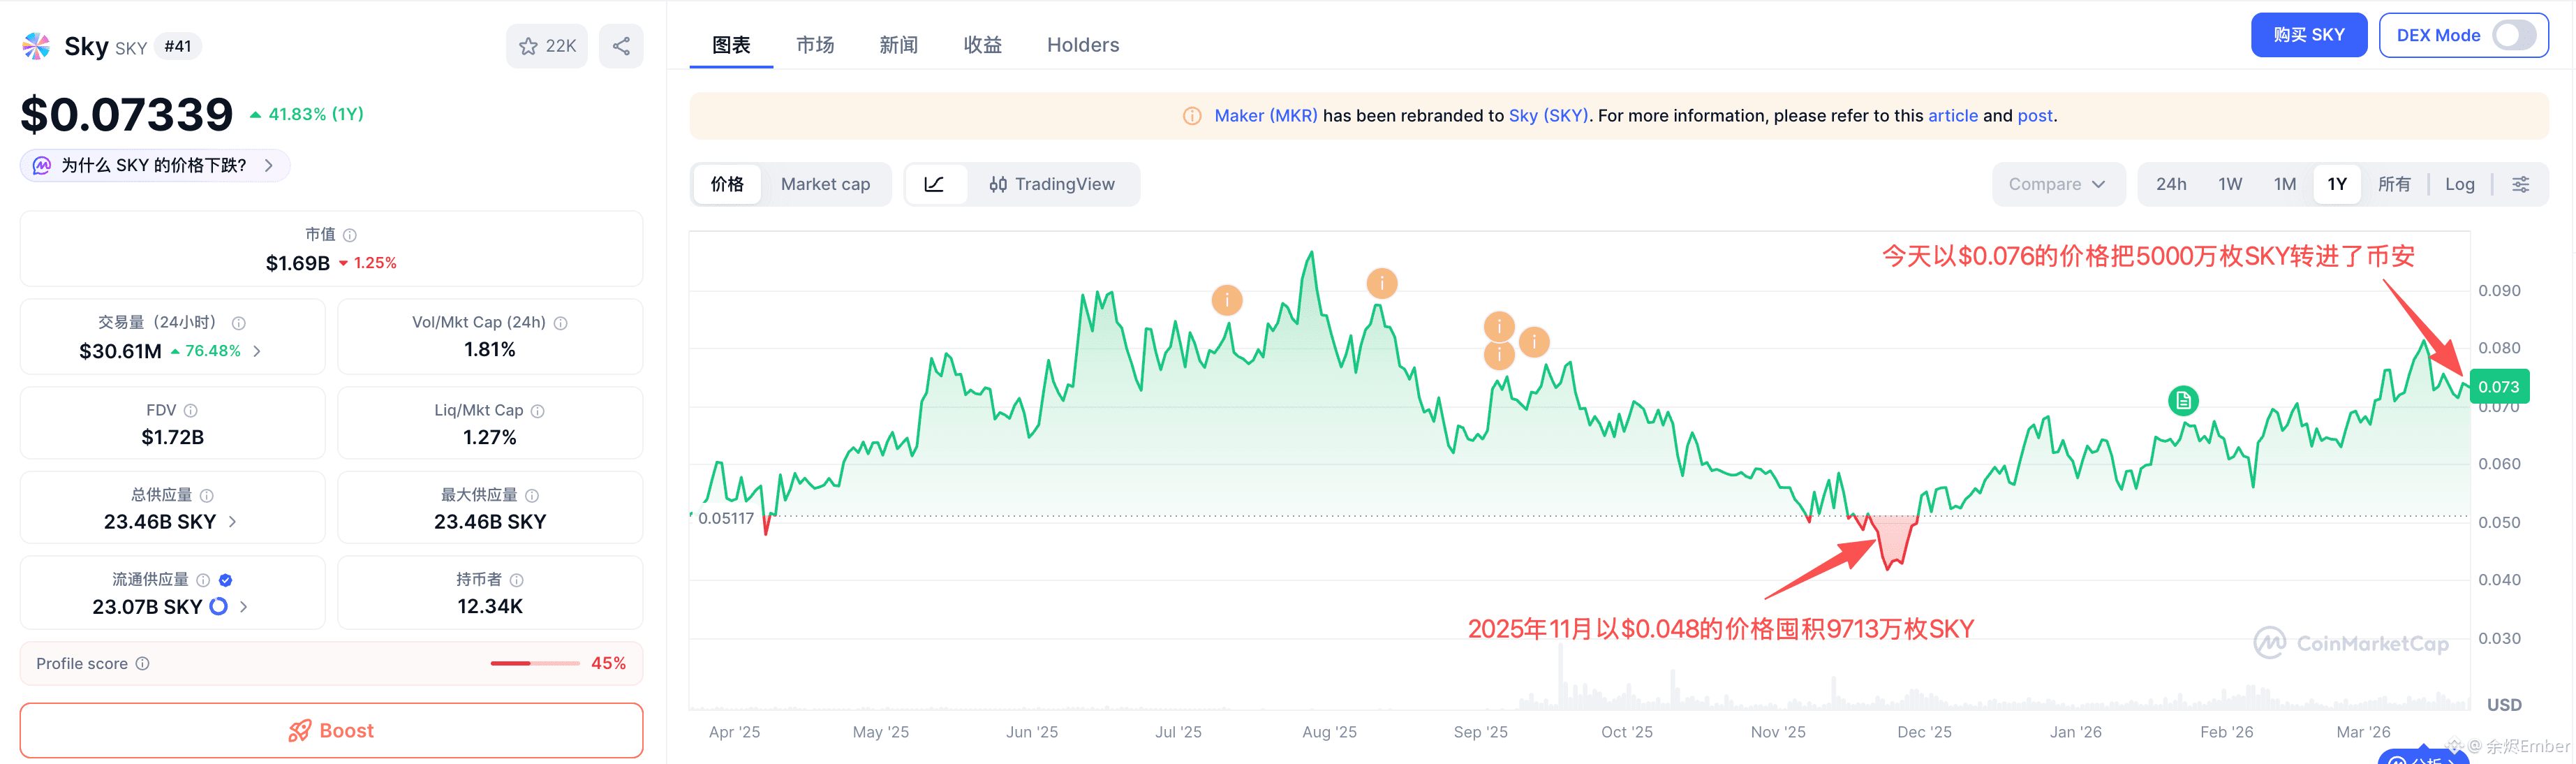Click the 购买 SKY button
2576x764 pixels.
pos(2308,35)
